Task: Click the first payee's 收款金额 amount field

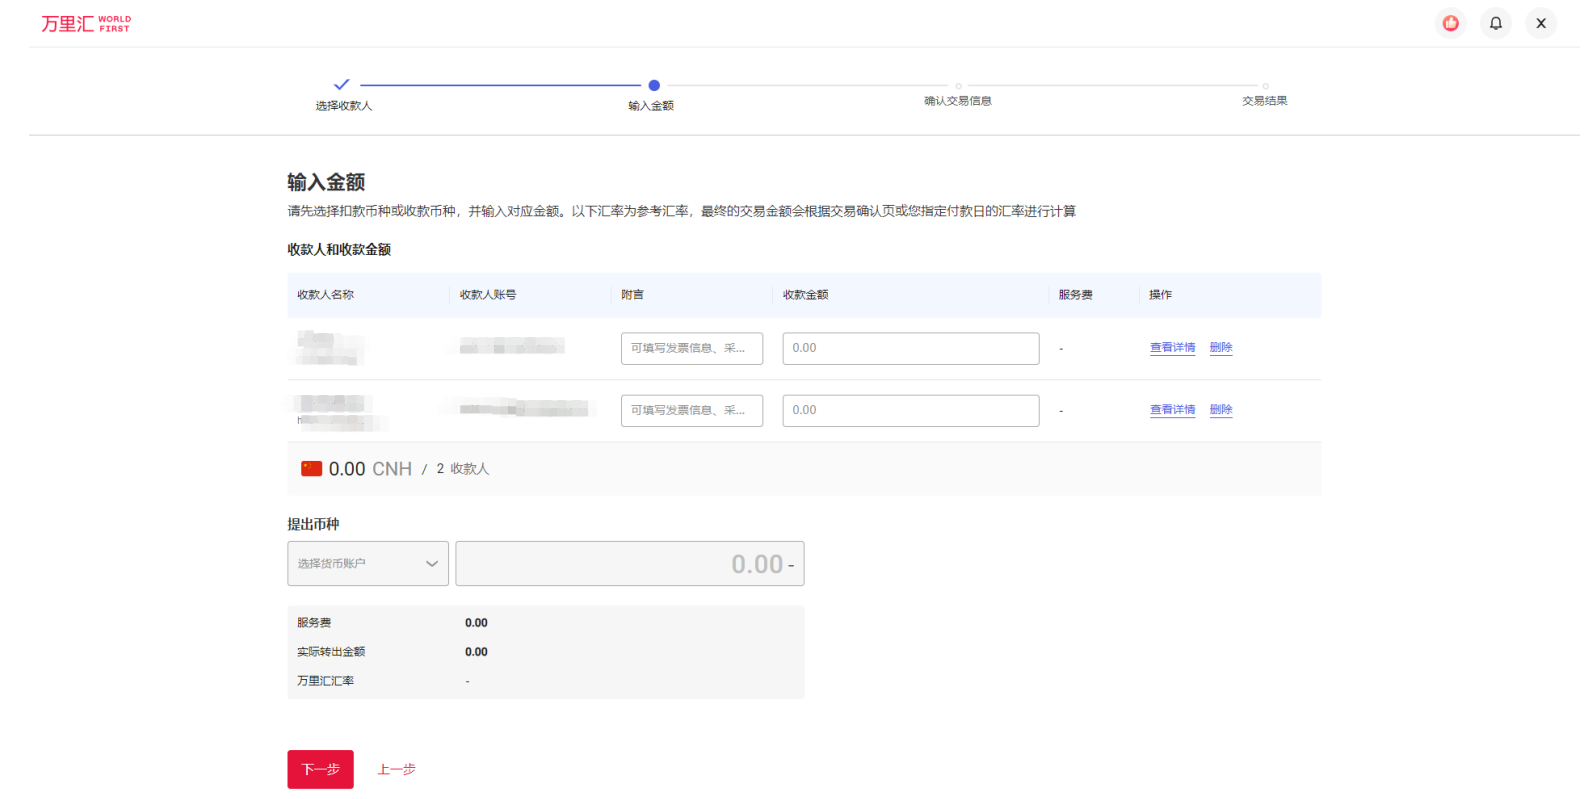Action: (x=910, y=348)
